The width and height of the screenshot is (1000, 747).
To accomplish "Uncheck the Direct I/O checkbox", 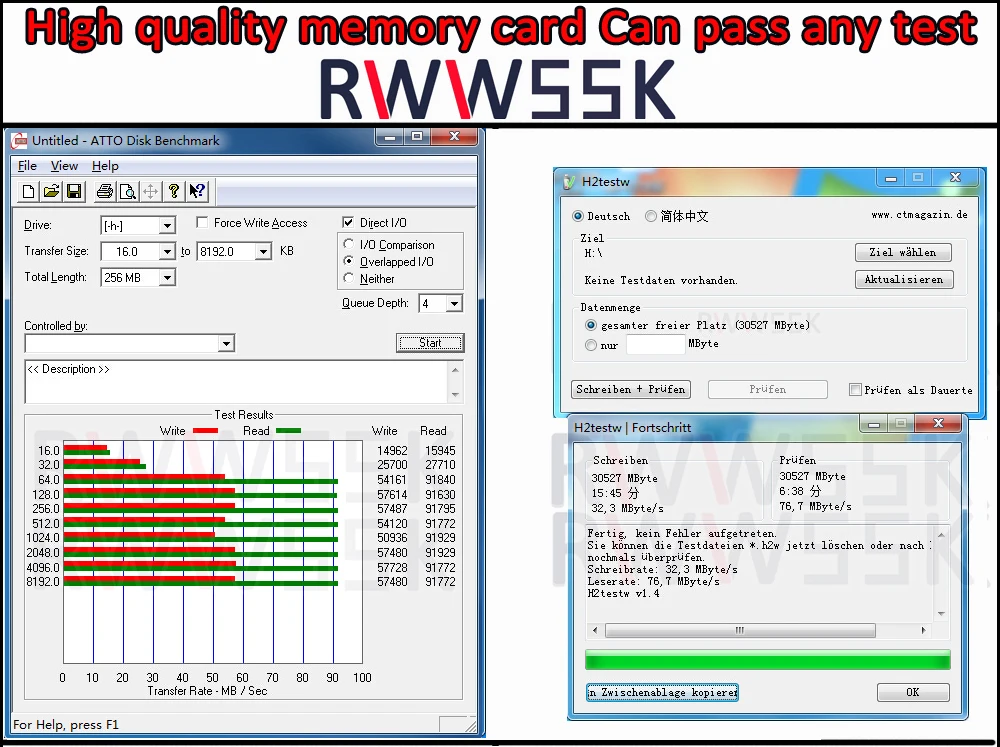I will pos(348,223).
